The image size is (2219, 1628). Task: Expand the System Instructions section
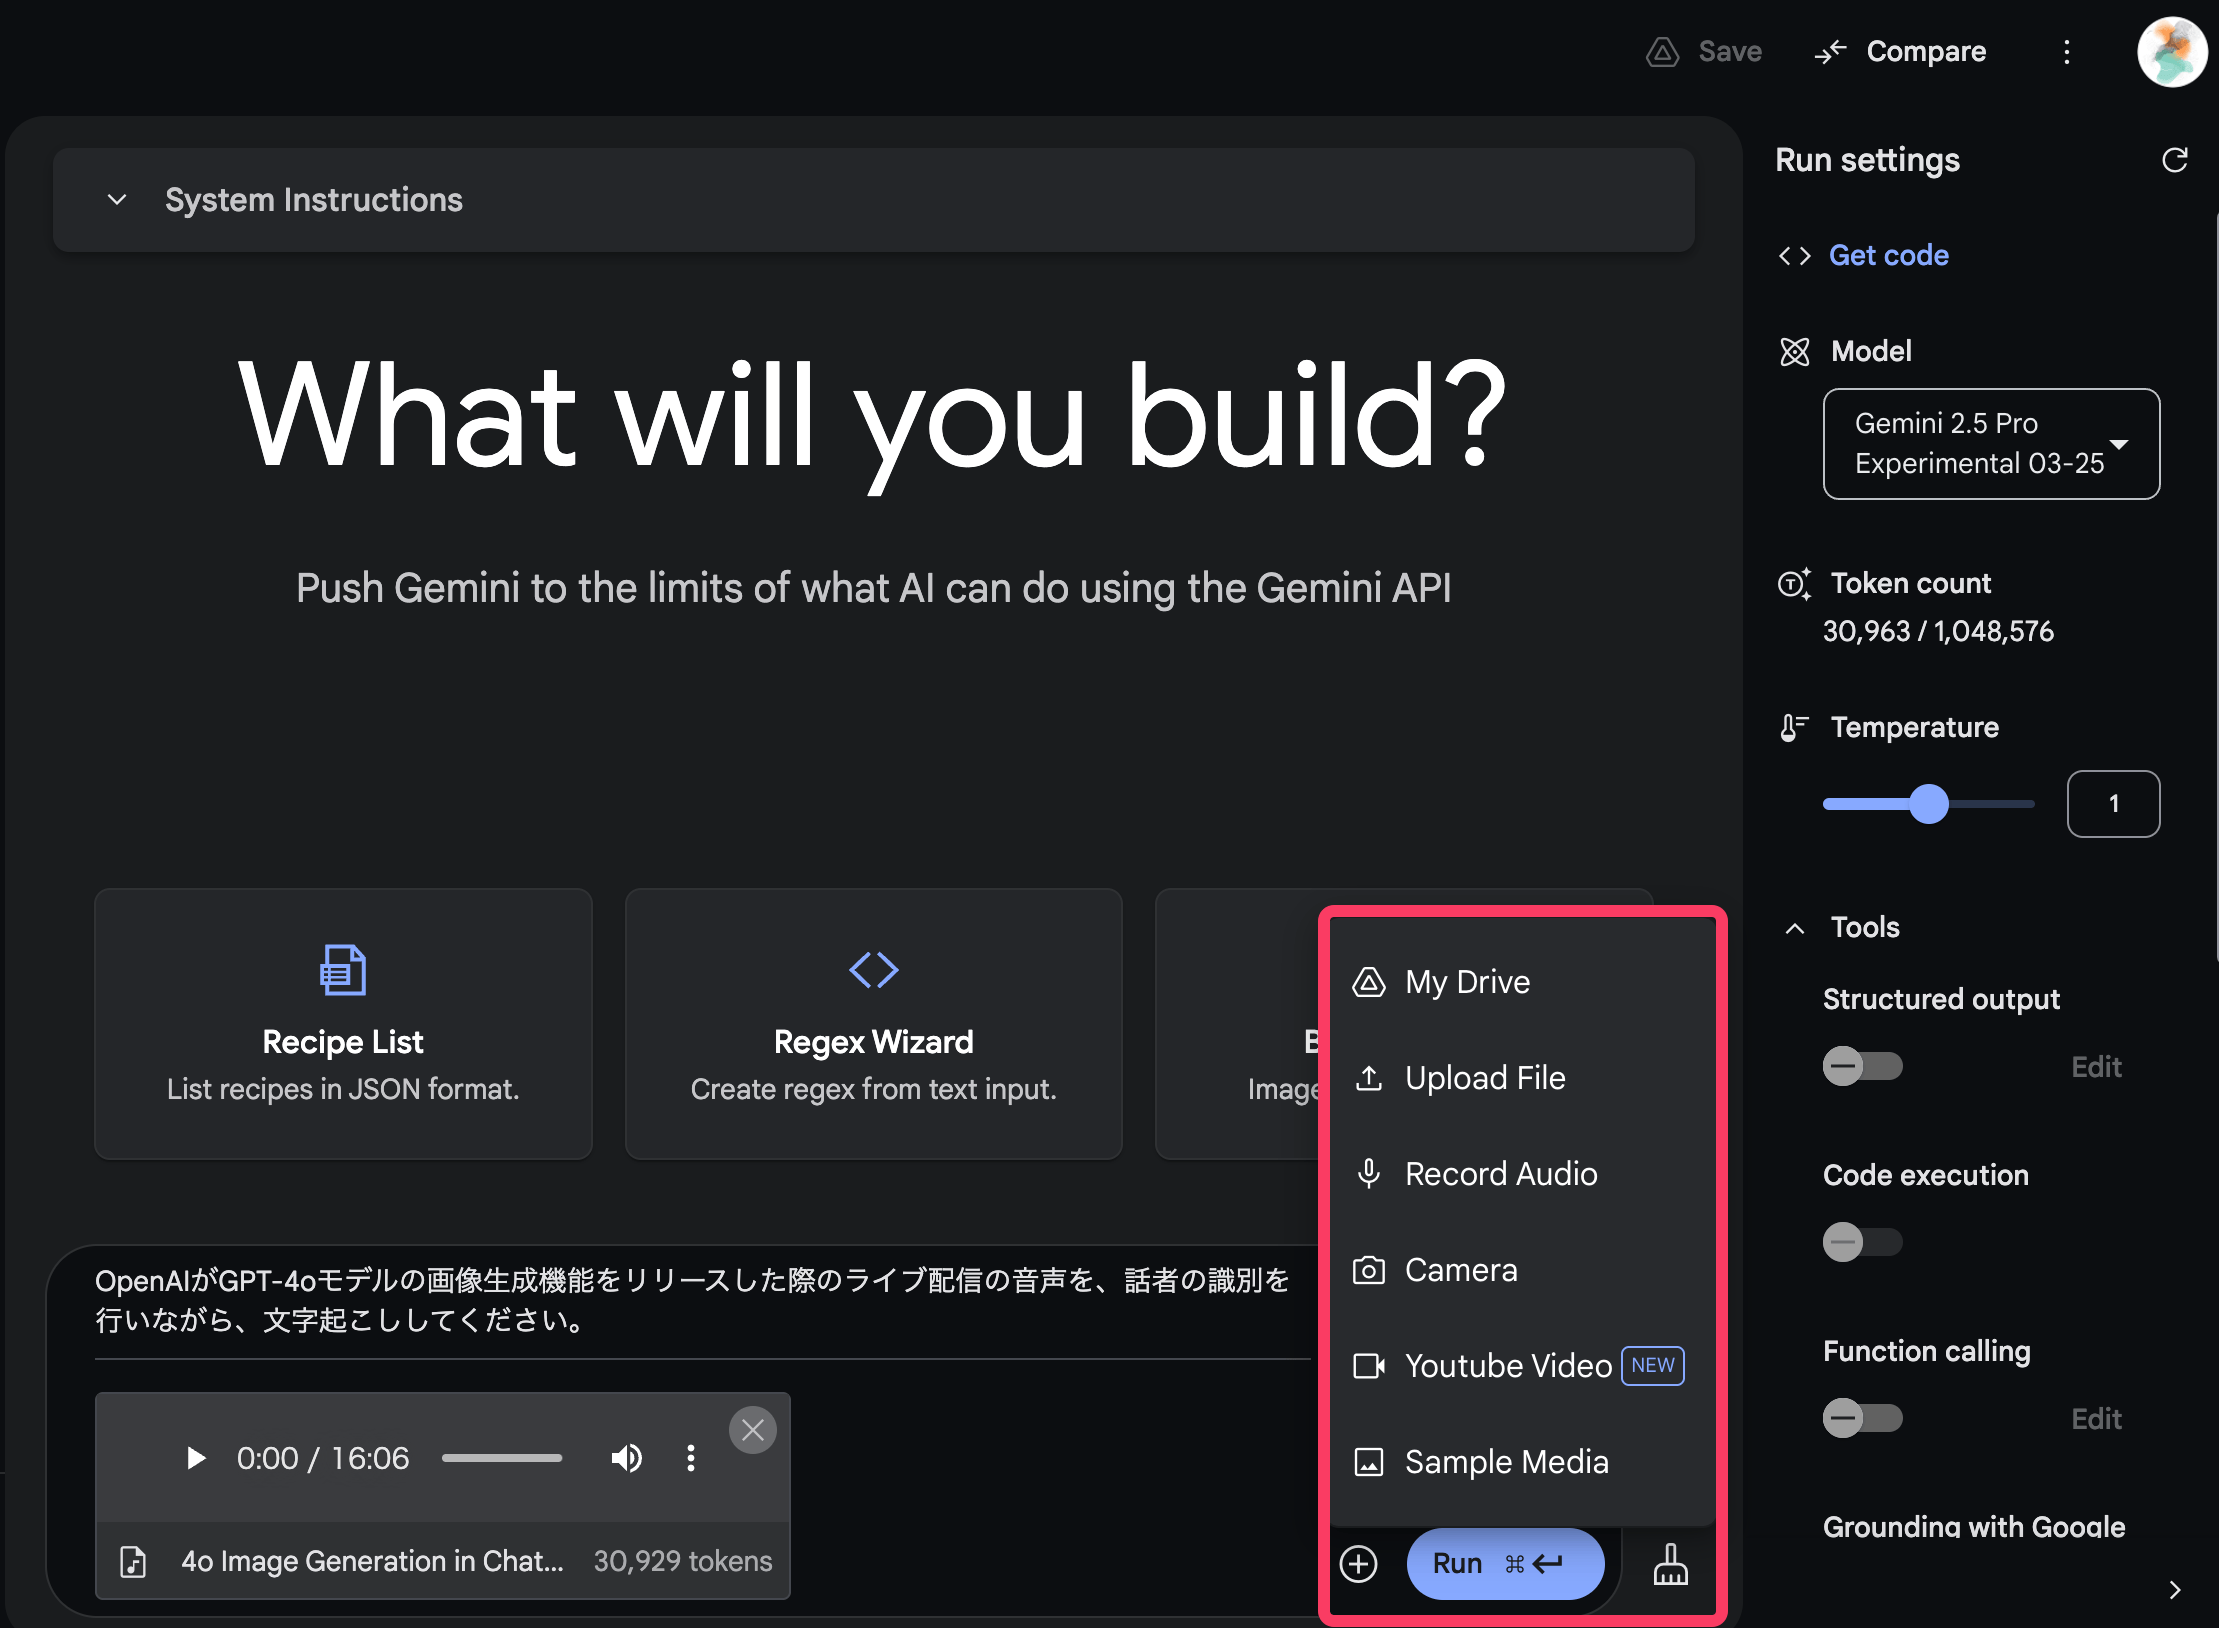click(x=117, y=200)
